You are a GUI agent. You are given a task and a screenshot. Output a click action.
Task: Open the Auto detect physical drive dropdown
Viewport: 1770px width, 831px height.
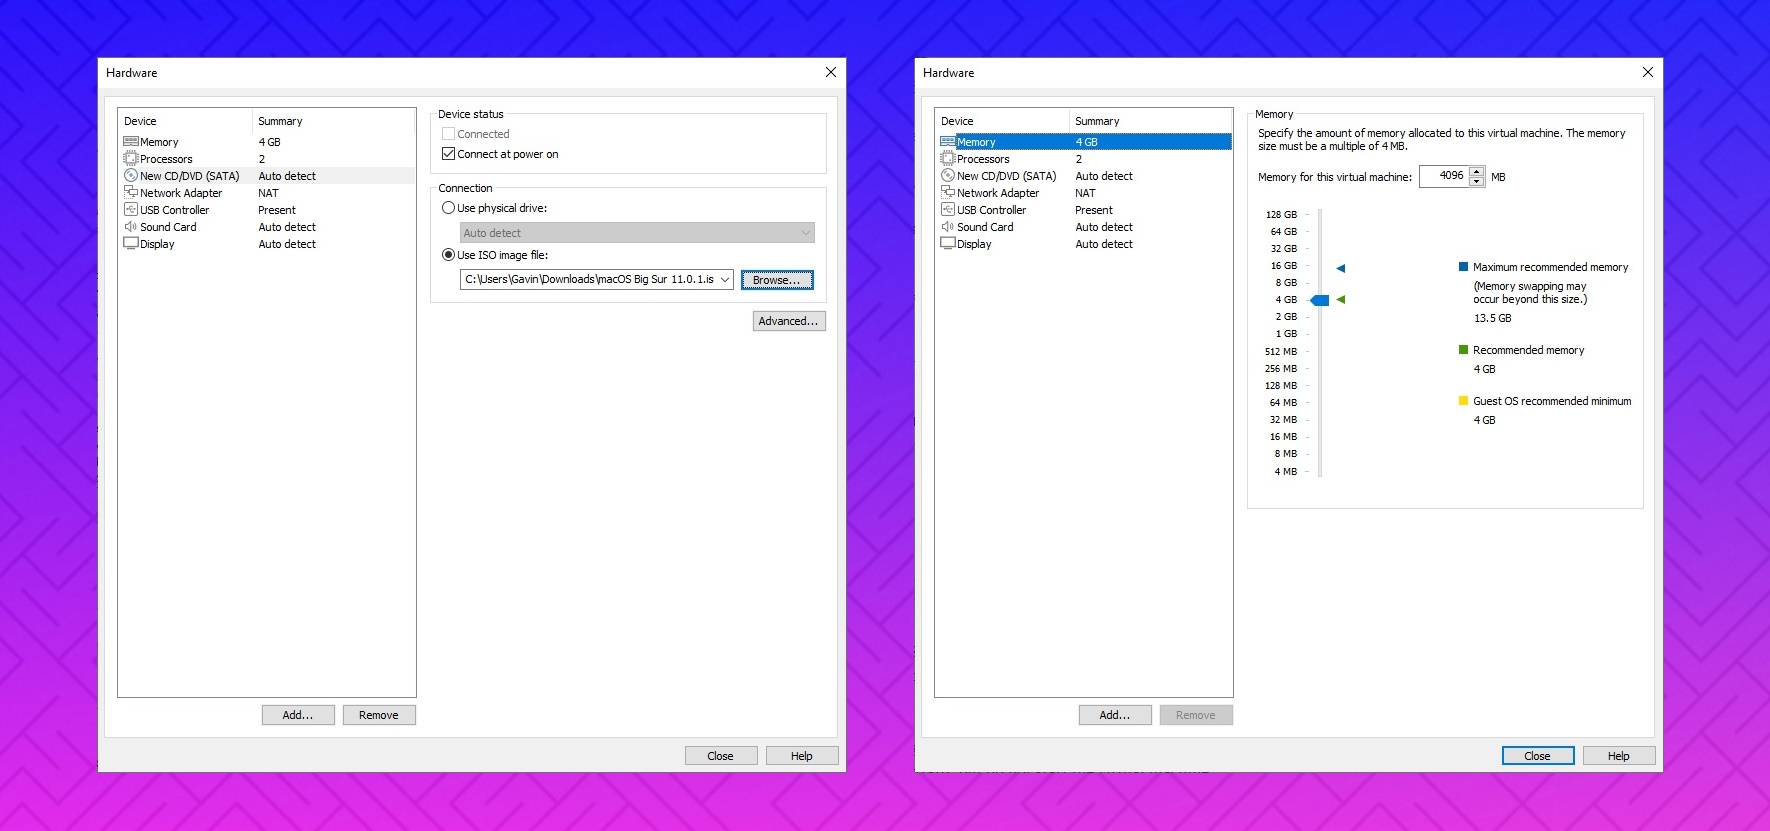point(637,233)
